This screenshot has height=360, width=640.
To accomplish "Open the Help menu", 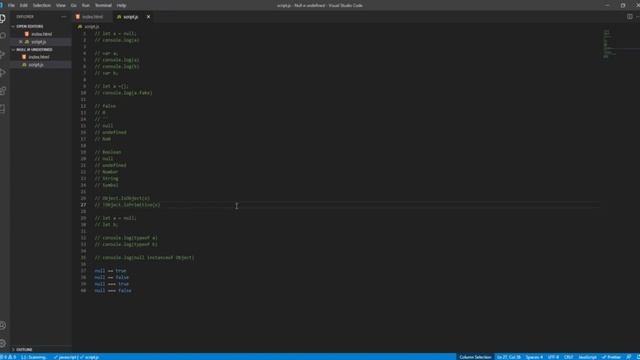I will pos(121,5).
